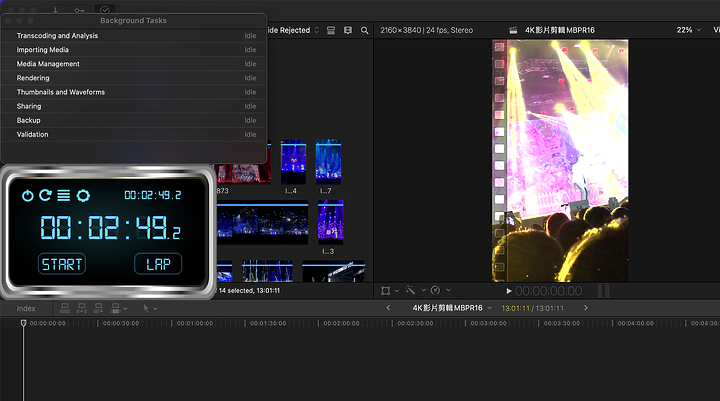Click the append clip edit icon

pos(98,308)
